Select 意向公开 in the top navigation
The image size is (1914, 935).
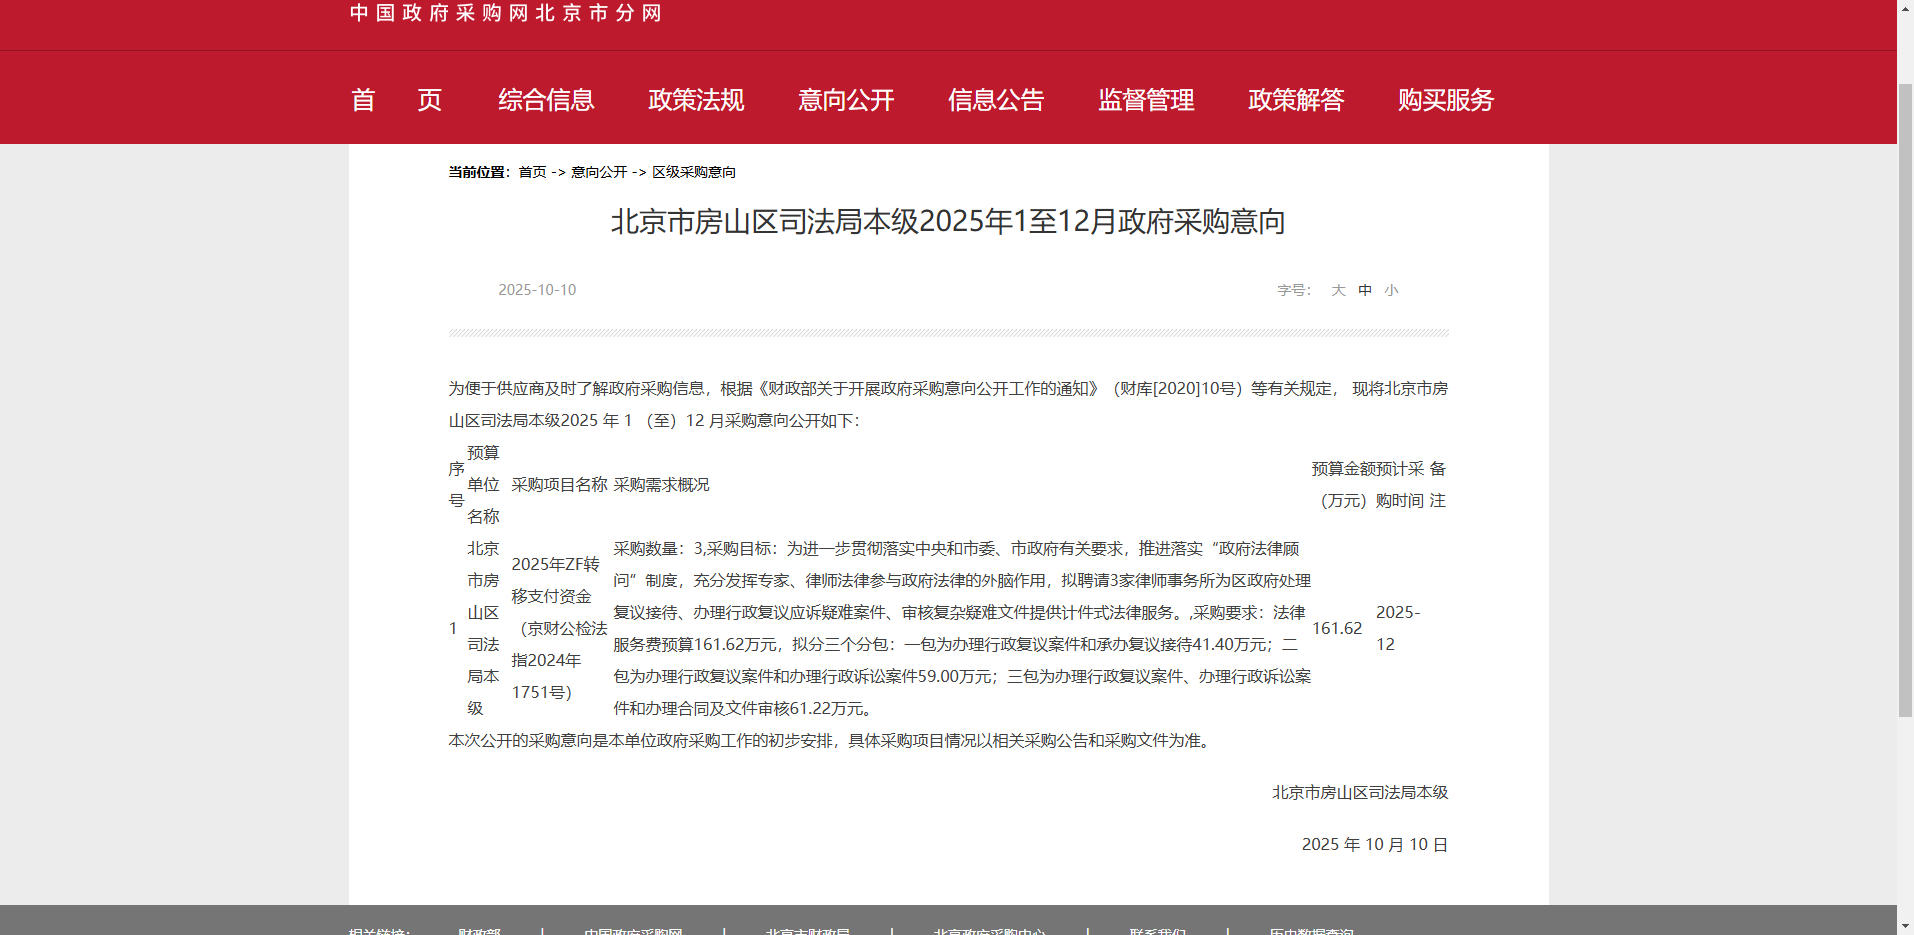click(846, 100)
